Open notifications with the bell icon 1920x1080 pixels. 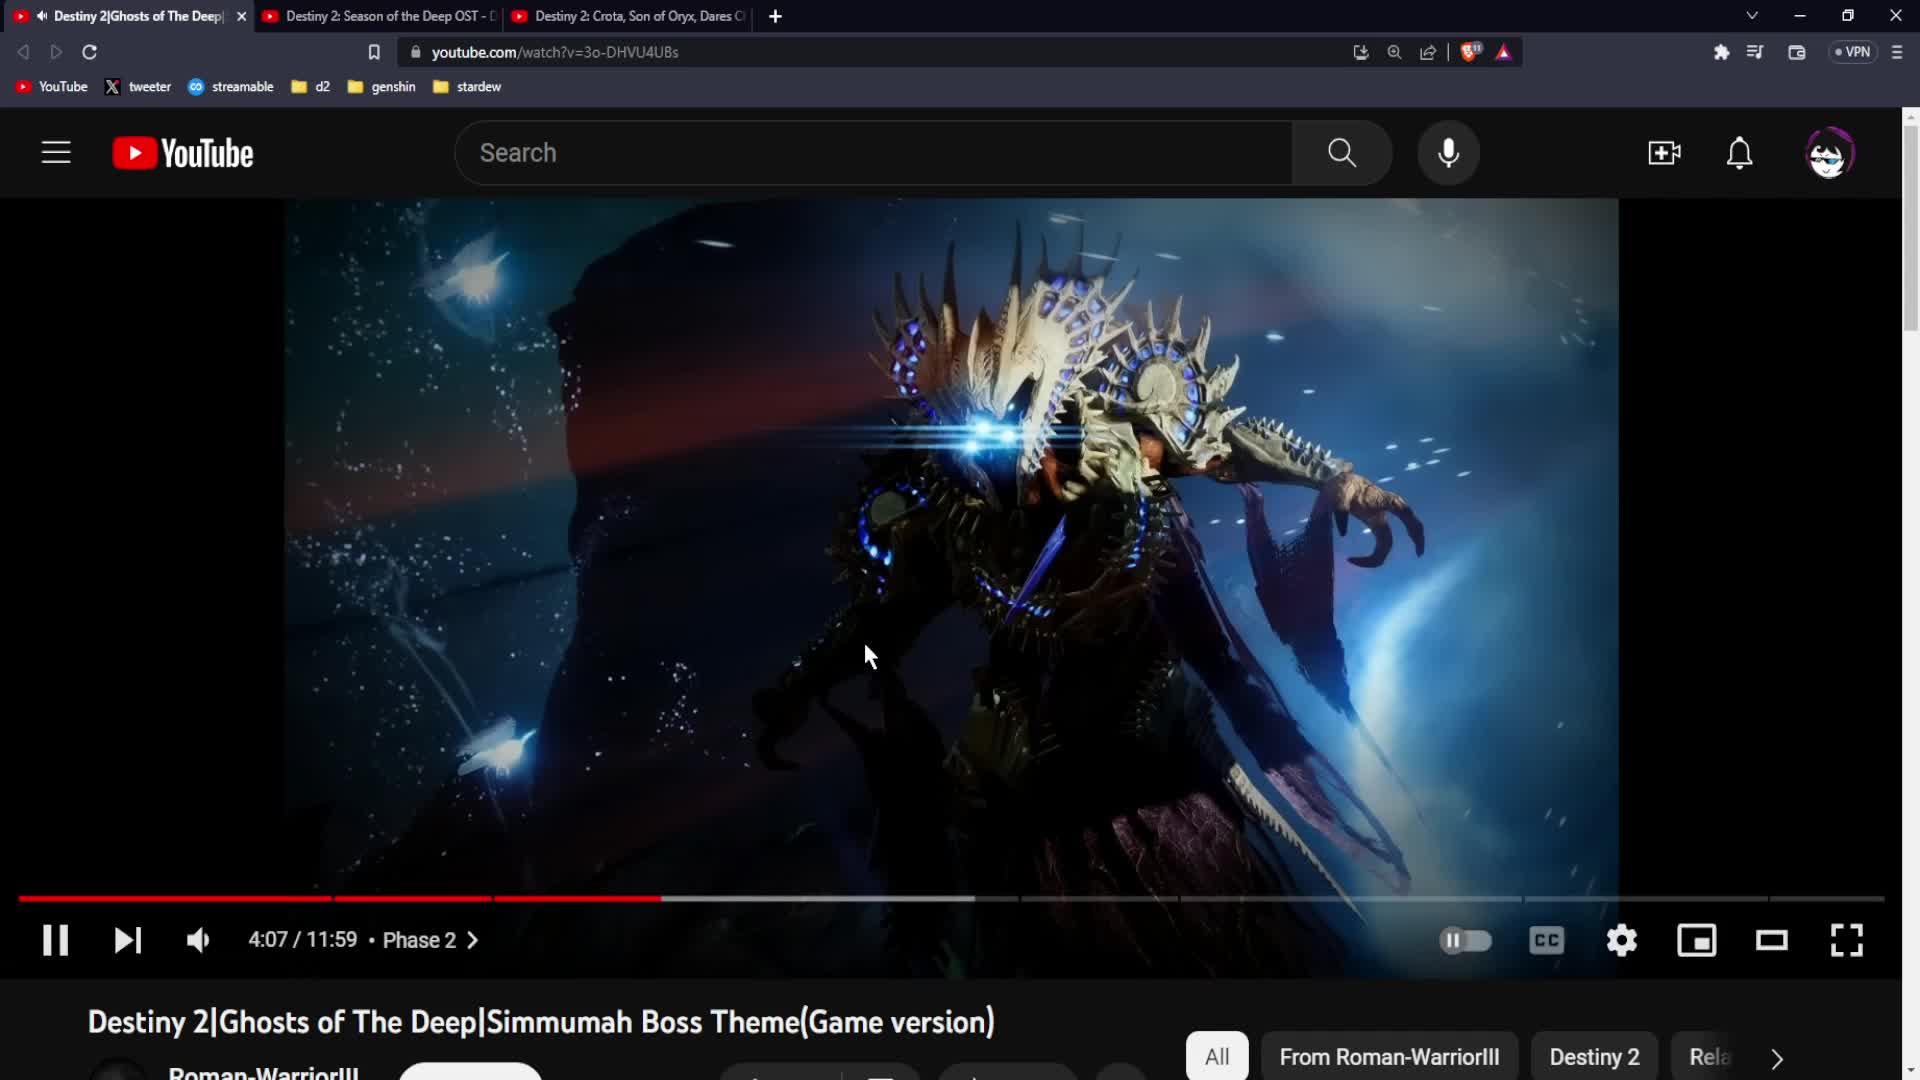pos(1739,152)
